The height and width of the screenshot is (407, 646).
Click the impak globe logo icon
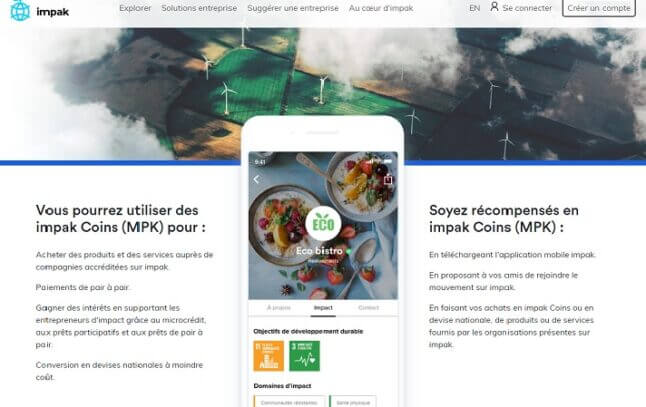coord(20,10)
